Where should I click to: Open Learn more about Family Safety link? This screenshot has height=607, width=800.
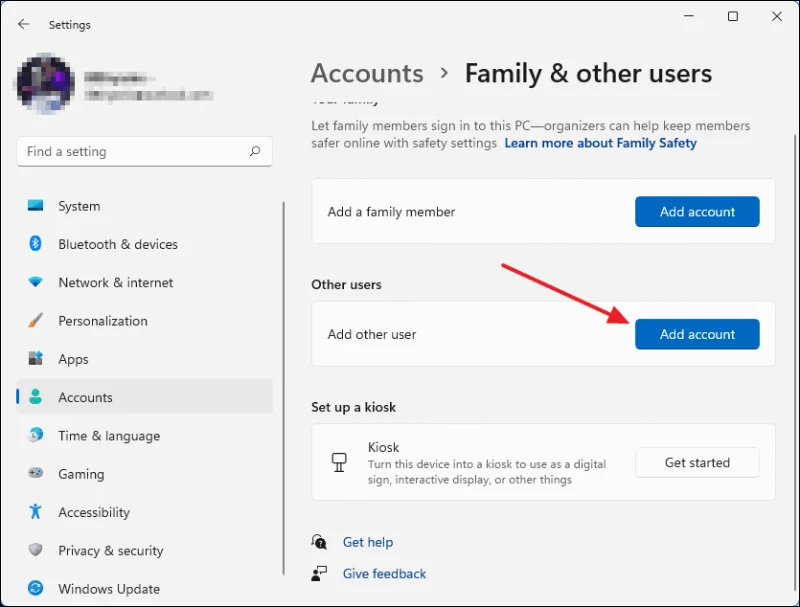coord(601,143)
